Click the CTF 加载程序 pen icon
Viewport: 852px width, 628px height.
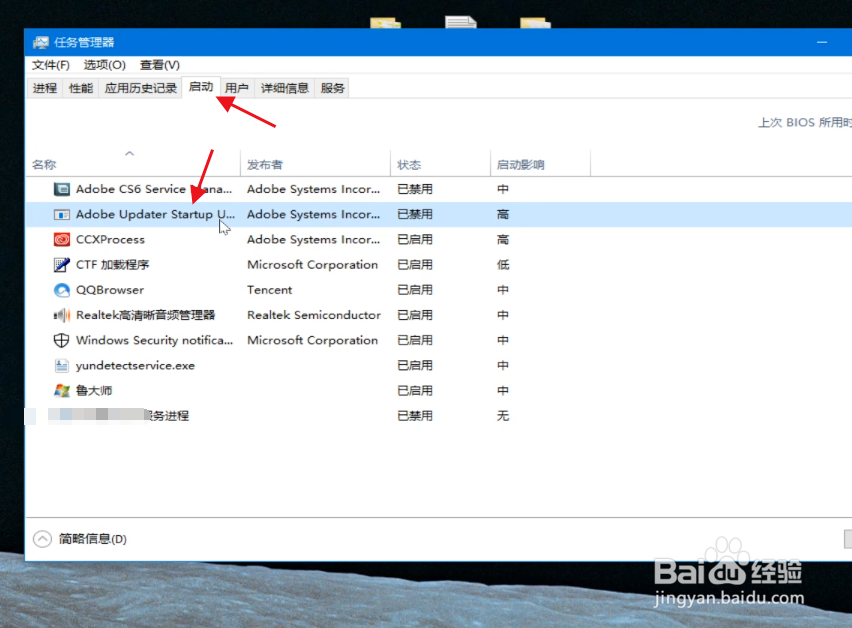point(62,265)
